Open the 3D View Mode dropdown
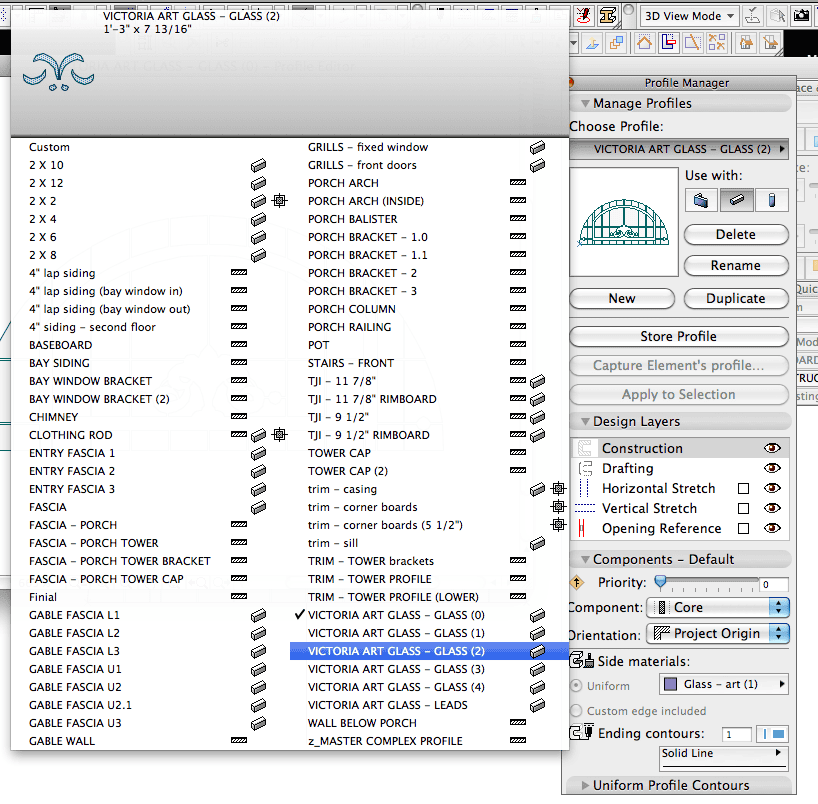Screen dimensions: 818x804 [689, 16]
